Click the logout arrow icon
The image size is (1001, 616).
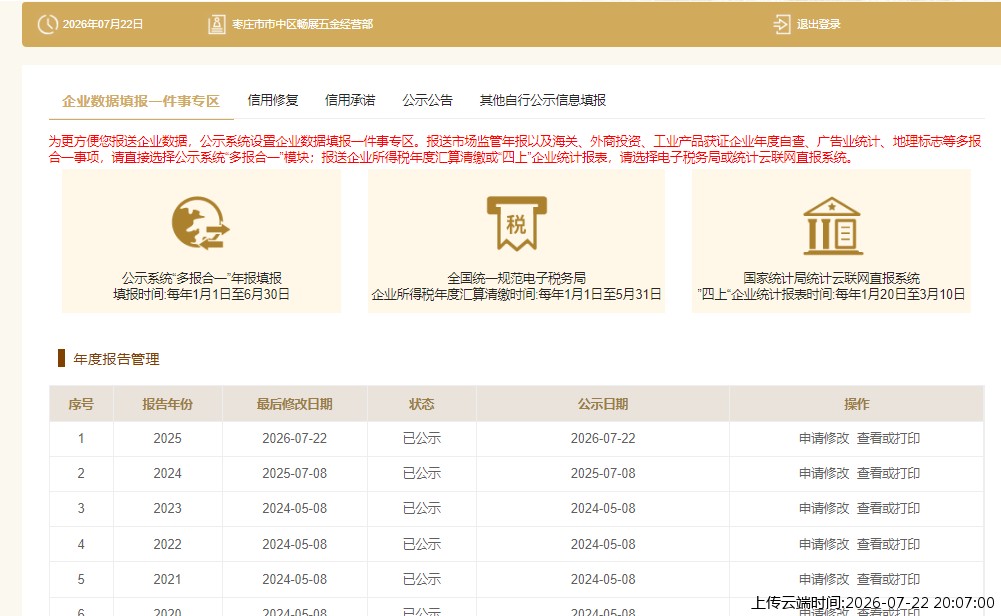pyautogui.click(x=781, y=24)
